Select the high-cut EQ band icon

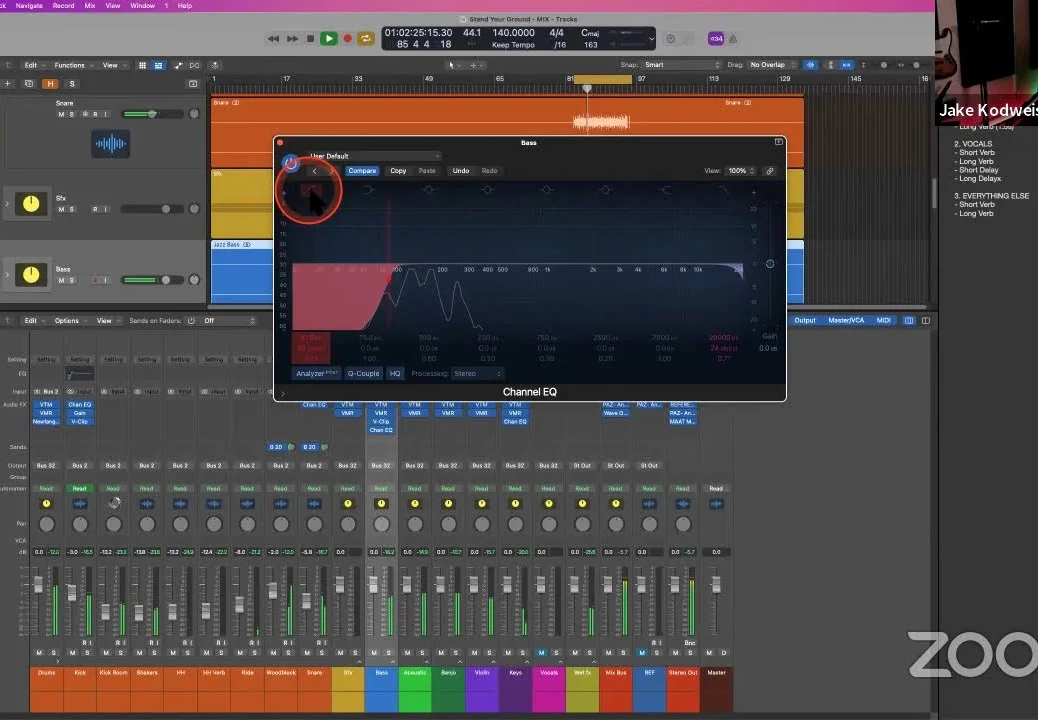tap(724, 190)
